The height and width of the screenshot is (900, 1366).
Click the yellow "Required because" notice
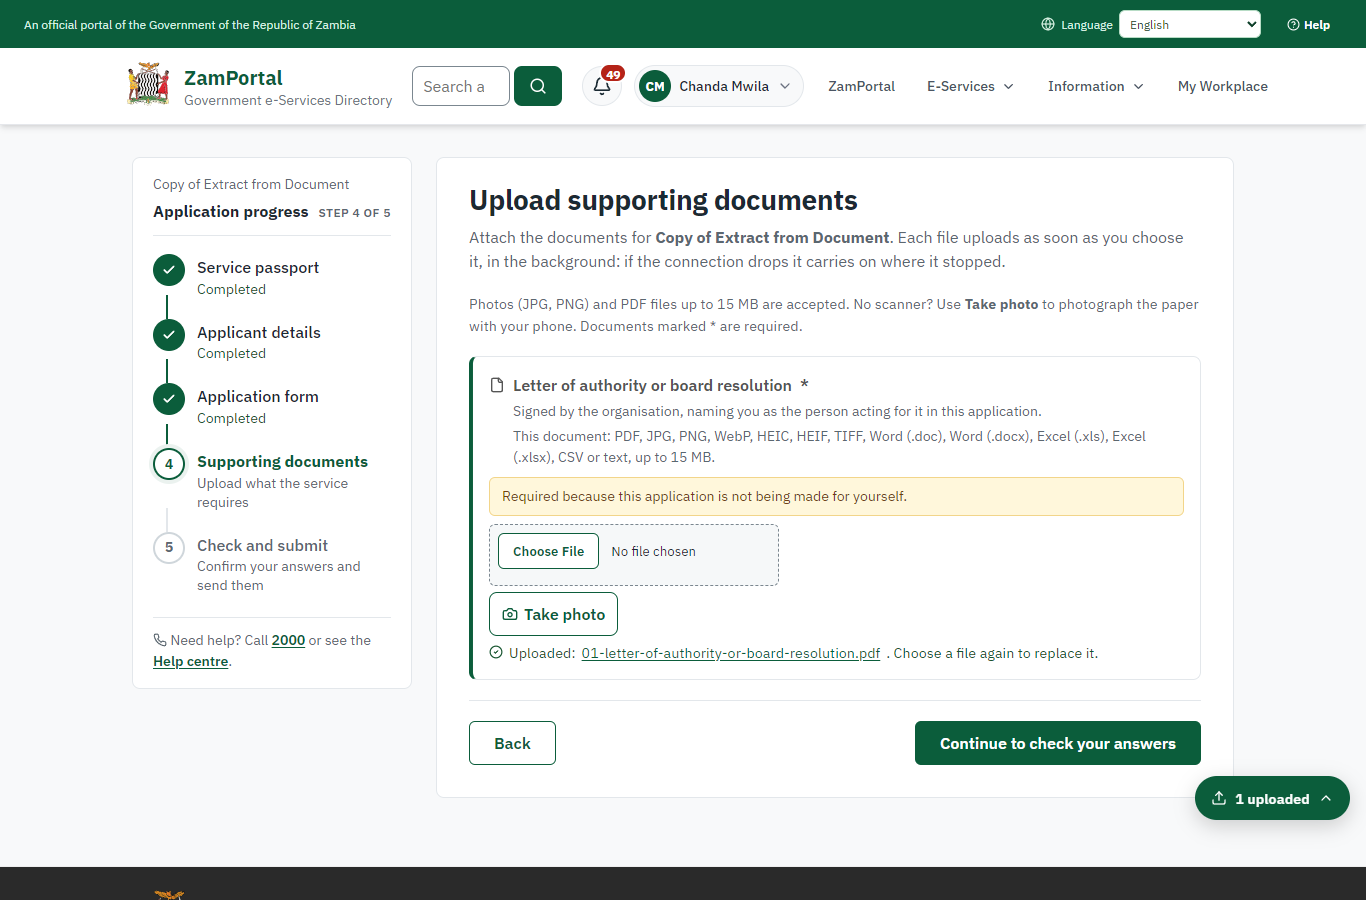(836, 496)
